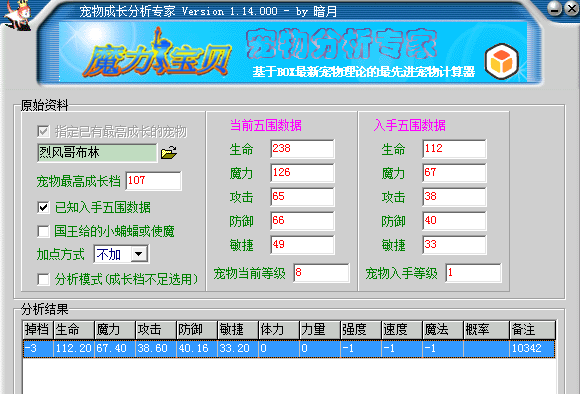Click the 魔力宝贝 game logo banner
This screenshot has width=580, height=394.
coord(157,55)
